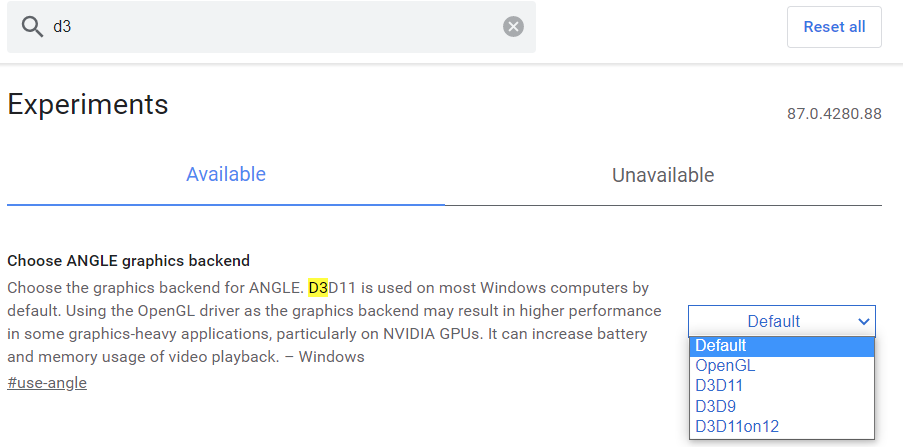Click the Choose ANGLE graphics backend title
The height and width of the screenshot is (447, 903).
[x=128, y=261]
